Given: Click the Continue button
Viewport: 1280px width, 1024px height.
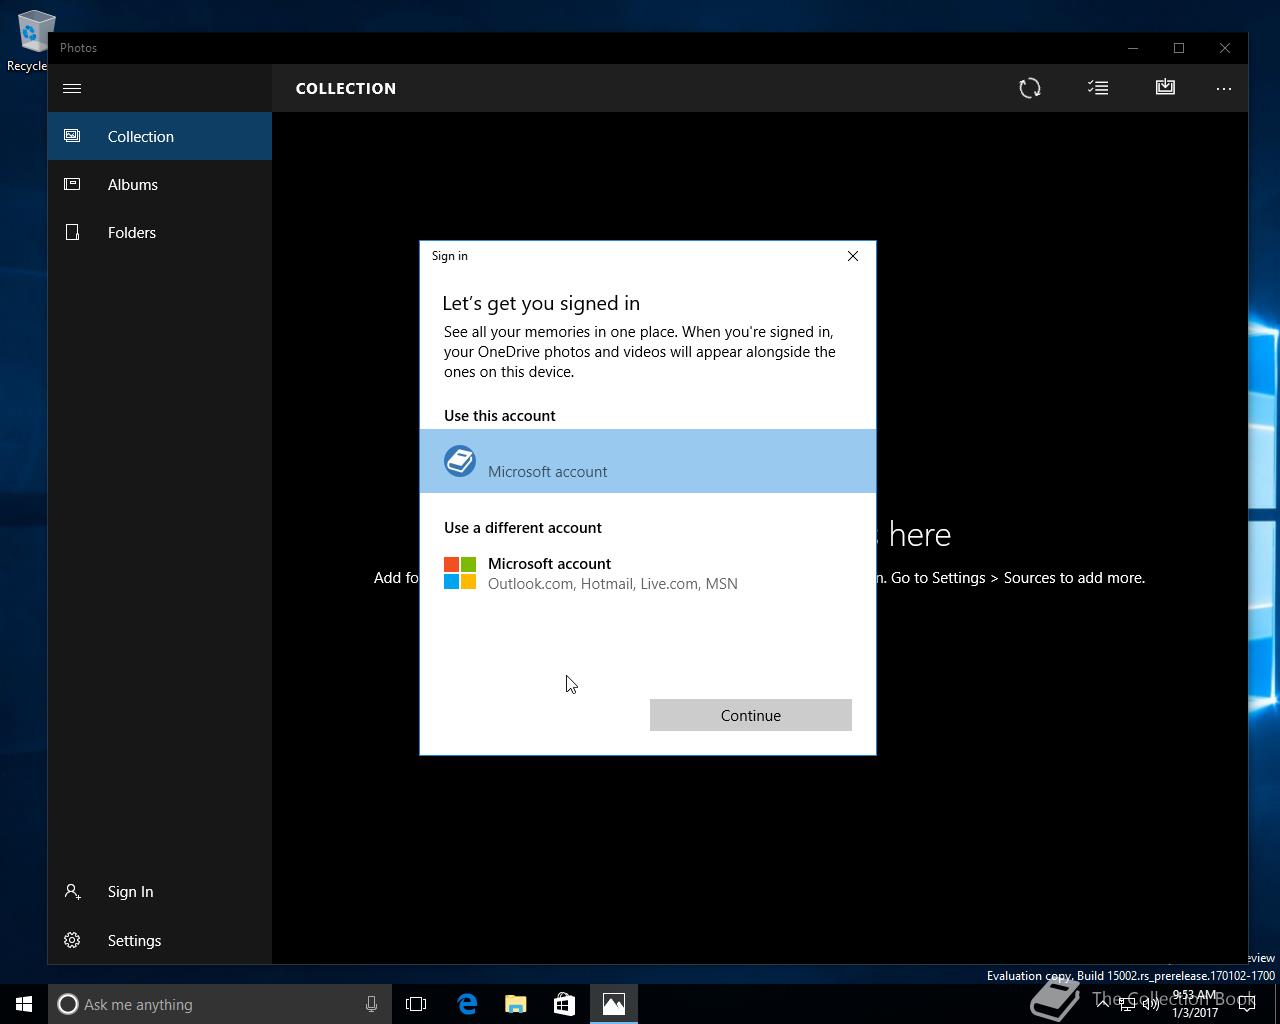Looking at the screenshot, I should [751, 715].
